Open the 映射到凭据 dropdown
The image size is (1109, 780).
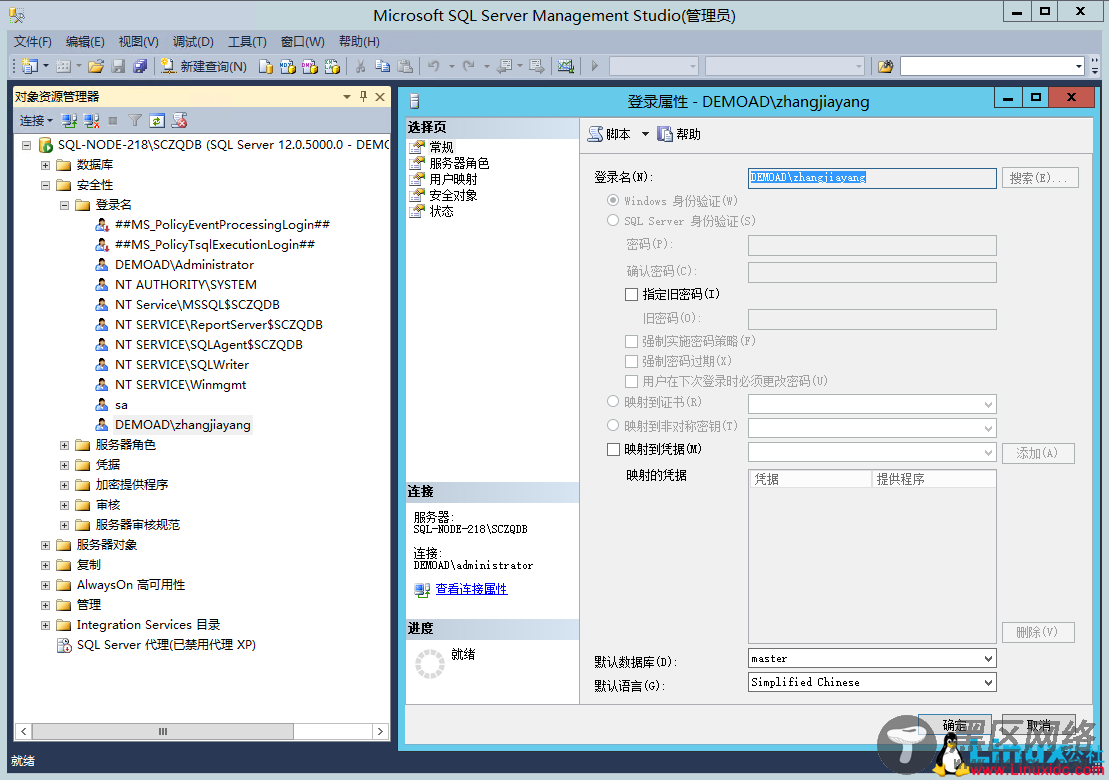[x=988, y=452]
